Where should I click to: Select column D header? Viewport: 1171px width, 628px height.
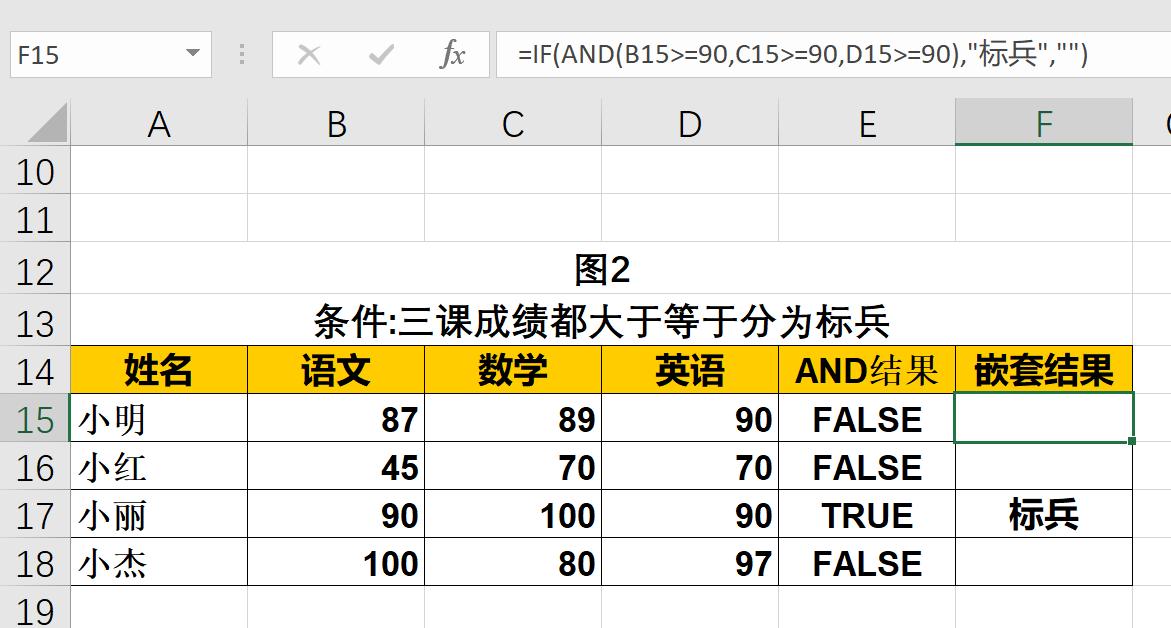pyautogui.click(x=690, y=123)
